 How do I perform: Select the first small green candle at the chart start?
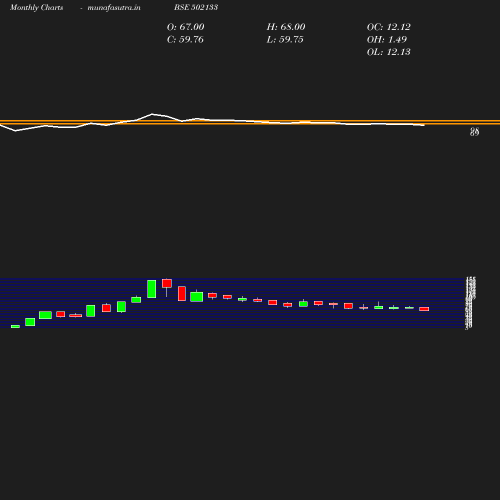(x=15, y=326)
